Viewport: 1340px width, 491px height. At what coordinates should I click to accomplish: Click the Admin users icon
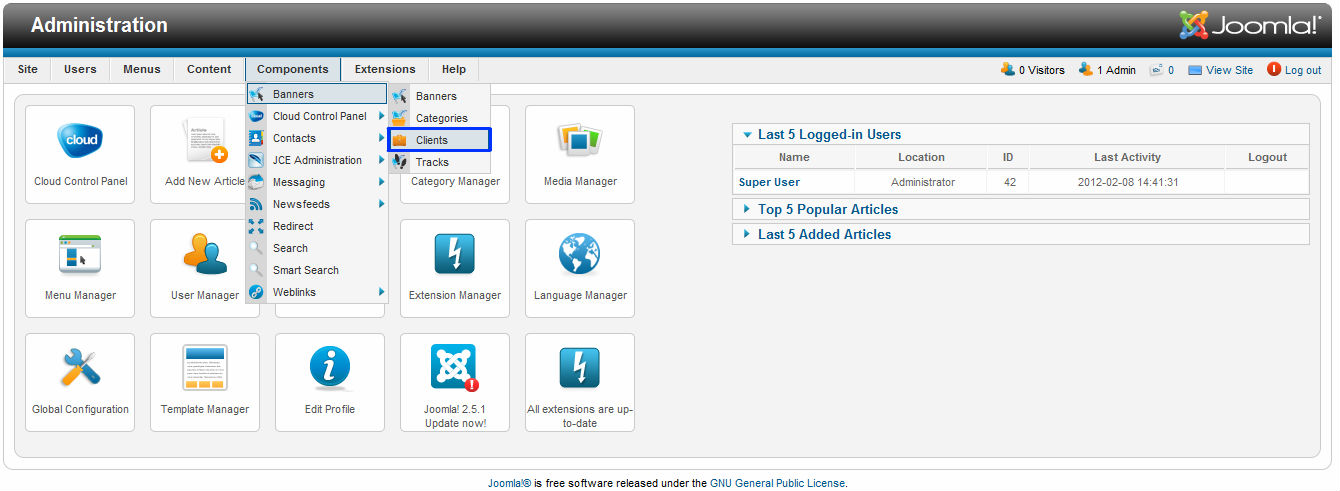[x=1086, y=69]
